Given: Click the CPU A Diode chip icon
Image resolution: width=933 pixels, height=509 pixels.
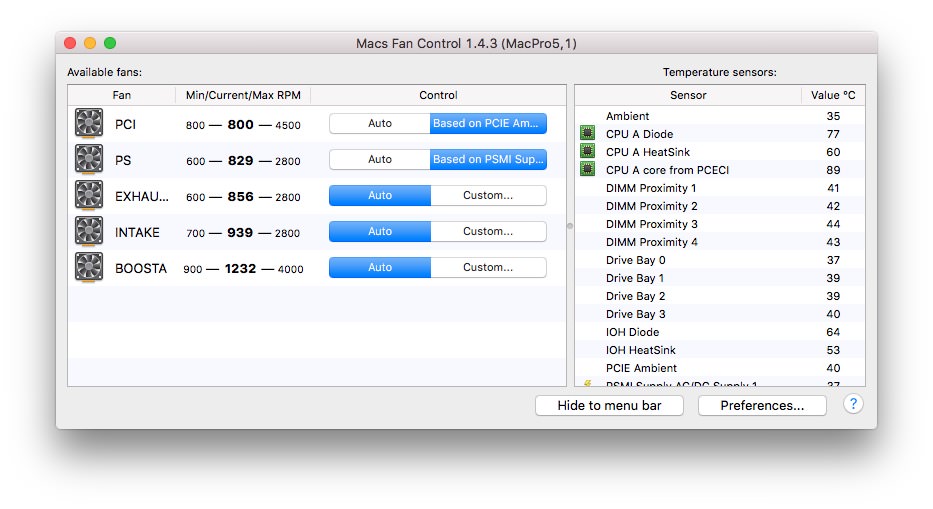Looking at the screenshot, I should click(587, 133).
